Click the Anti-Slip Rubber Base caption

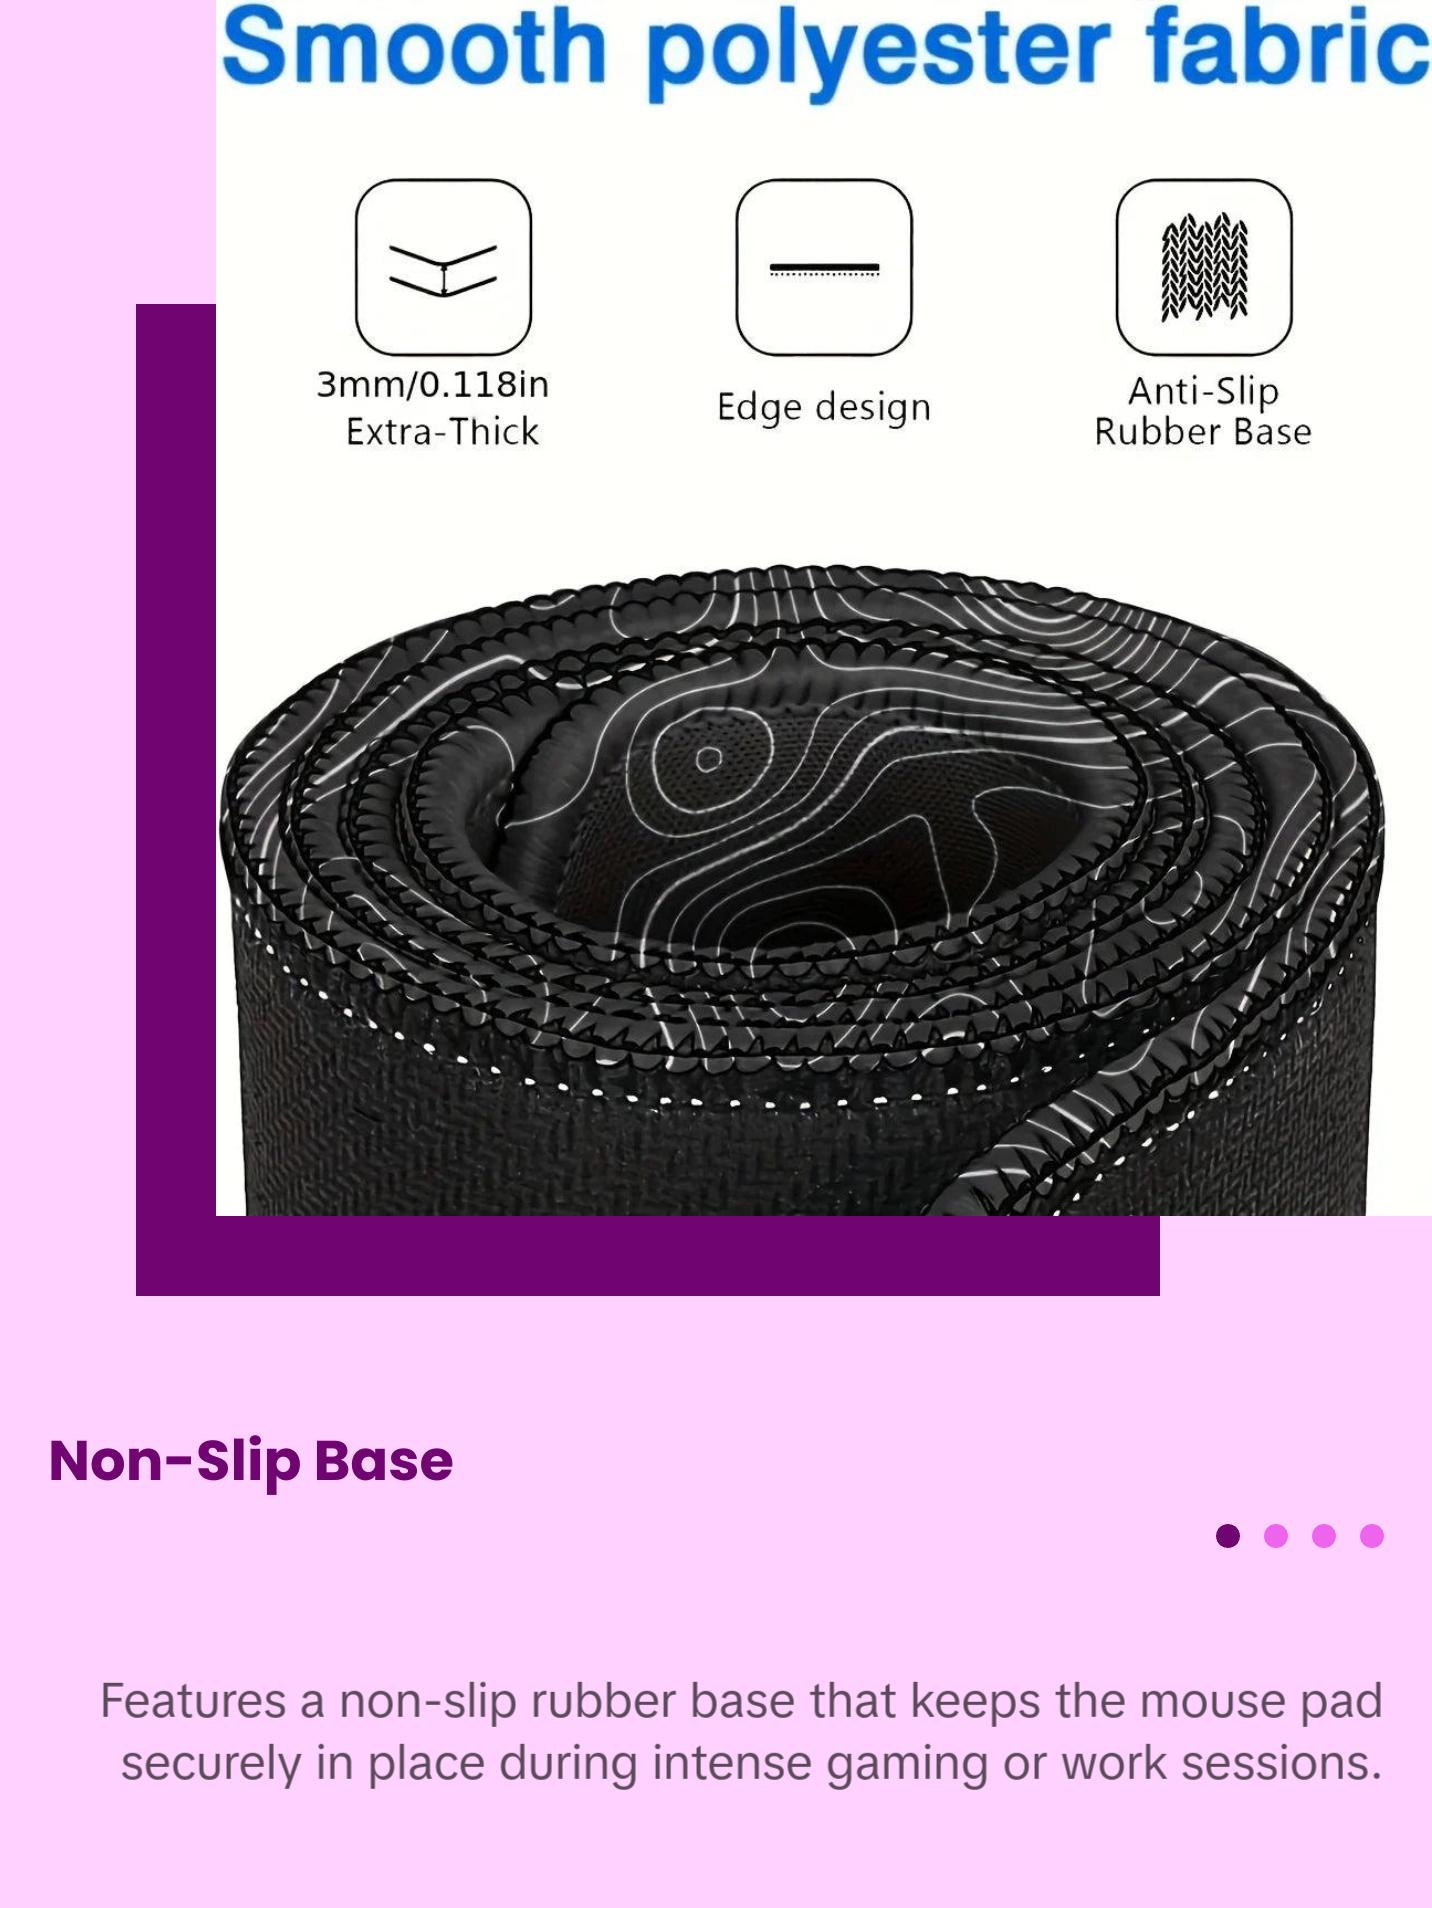tap(1203, 411)
